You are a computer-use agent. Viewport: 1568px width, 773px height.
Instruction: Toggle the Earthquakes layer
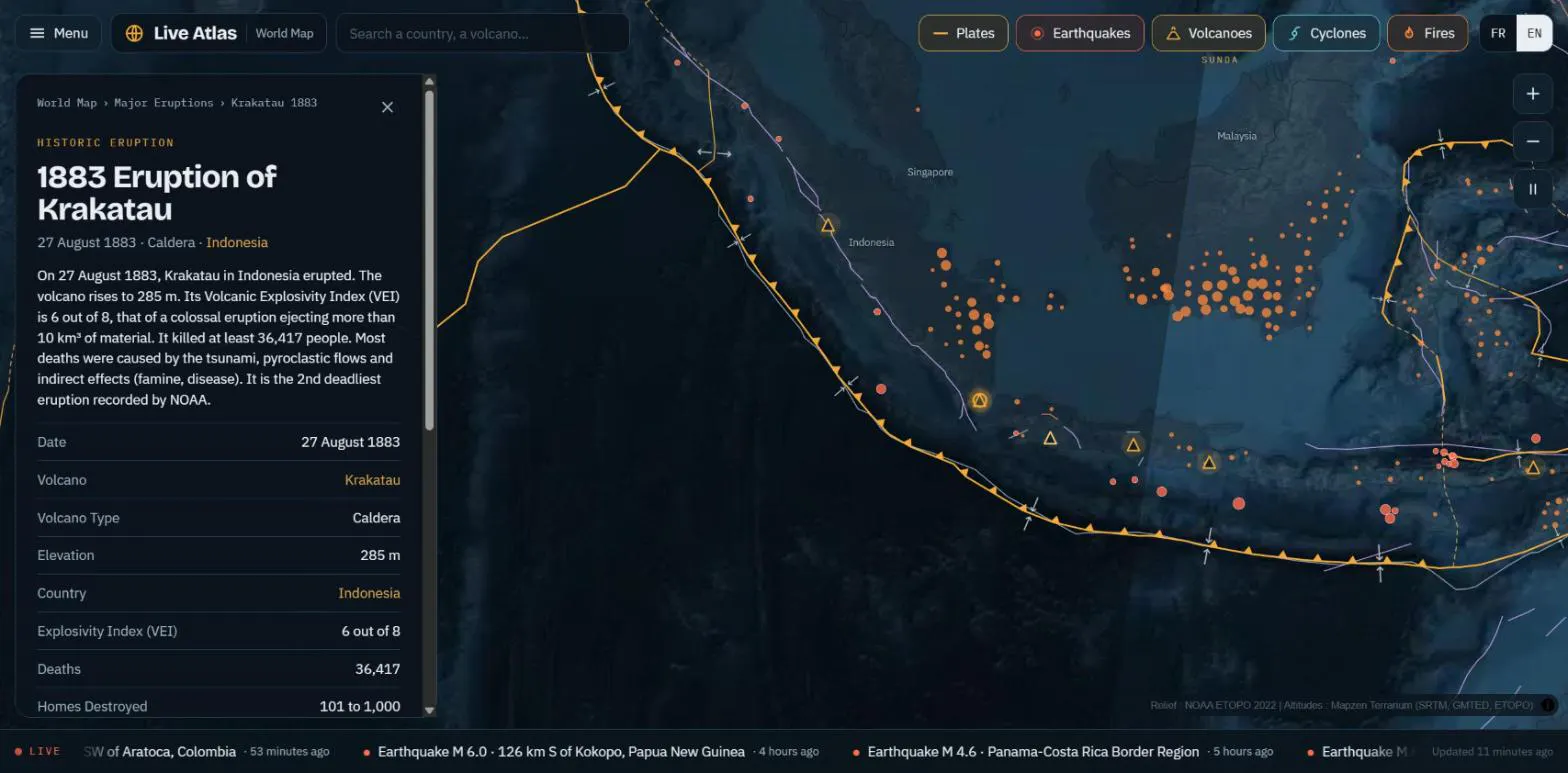(1080, 33)
